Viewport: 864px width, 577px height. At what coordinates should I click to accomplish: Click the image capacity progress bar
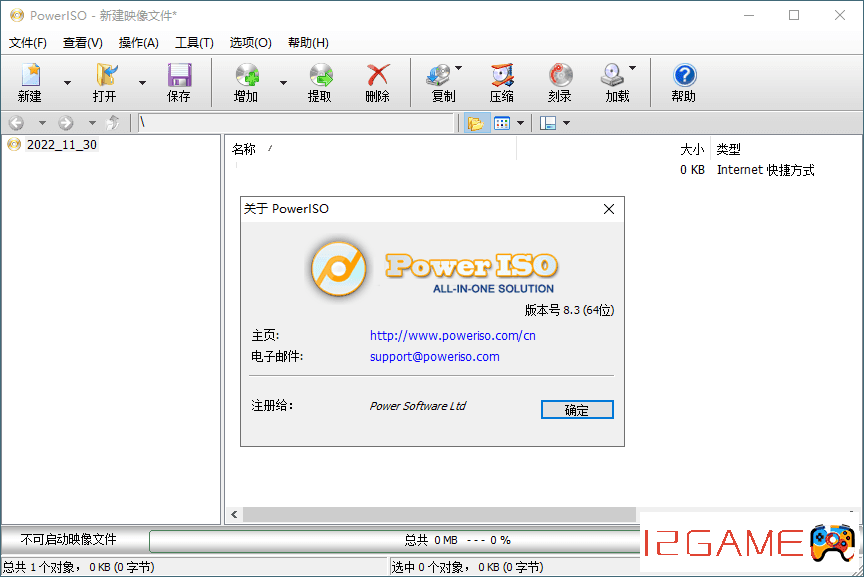(x=394, y=541)
